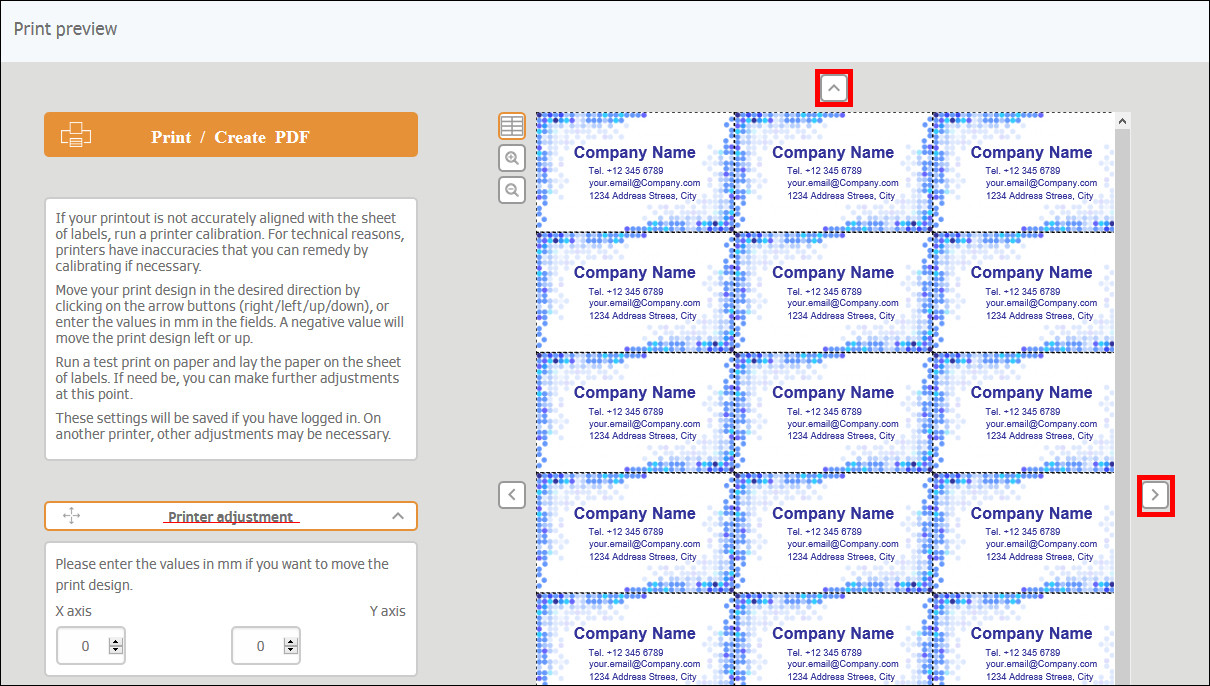Focus the X axis value field
This screenshot has height=686, width=1210.
[84, 646]
